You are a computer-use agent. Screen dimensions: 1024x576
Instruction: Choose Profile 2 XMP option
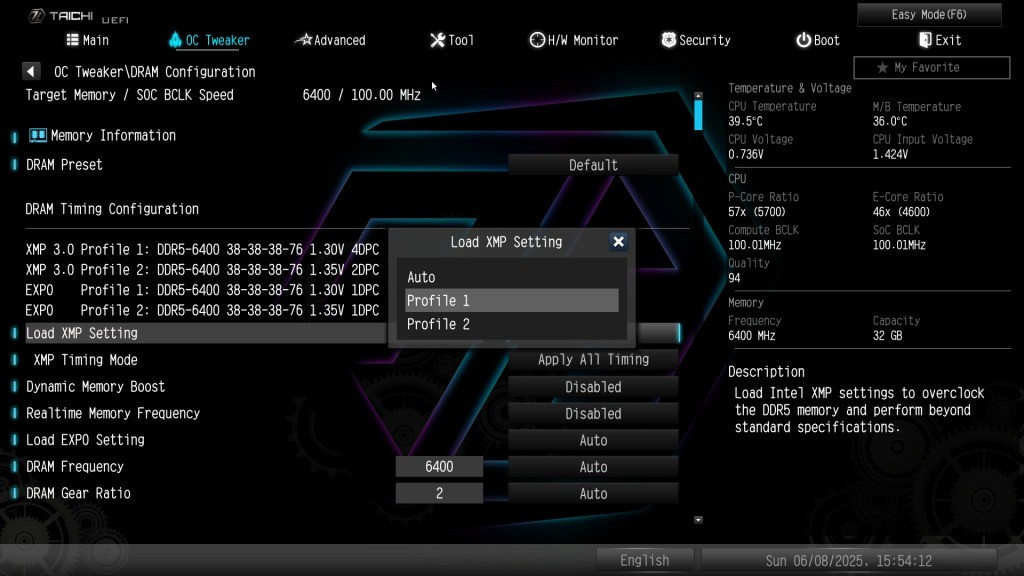[x=511, y=325]
